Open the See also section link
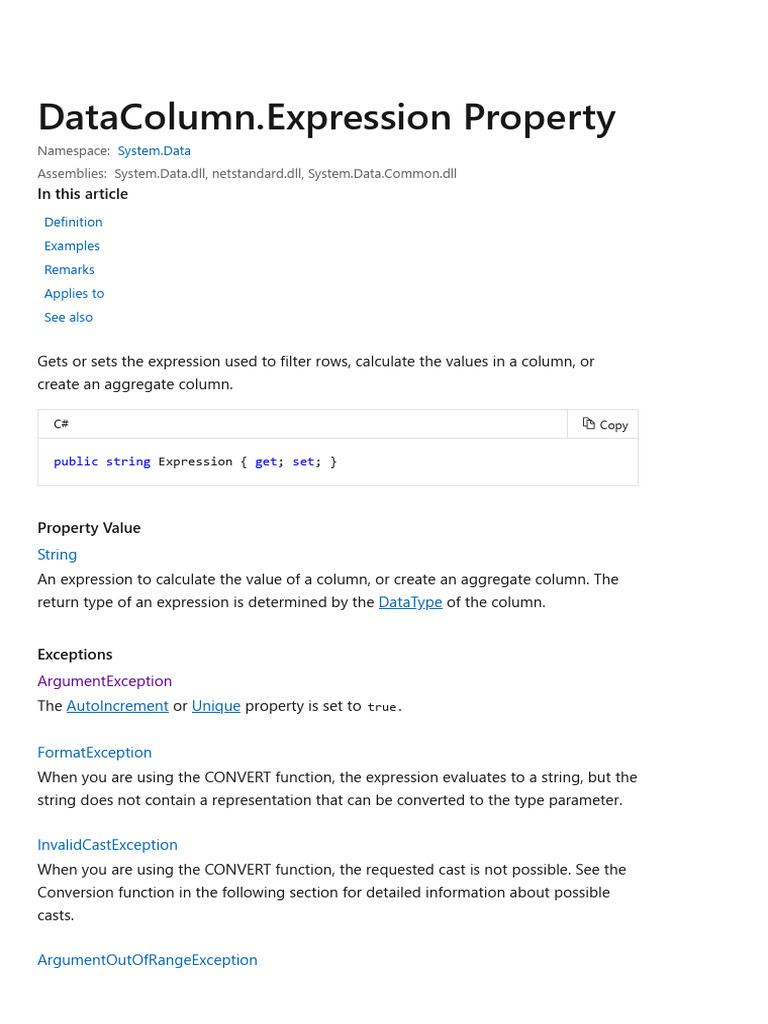The image size is (768, 1024). click(69, 317)
